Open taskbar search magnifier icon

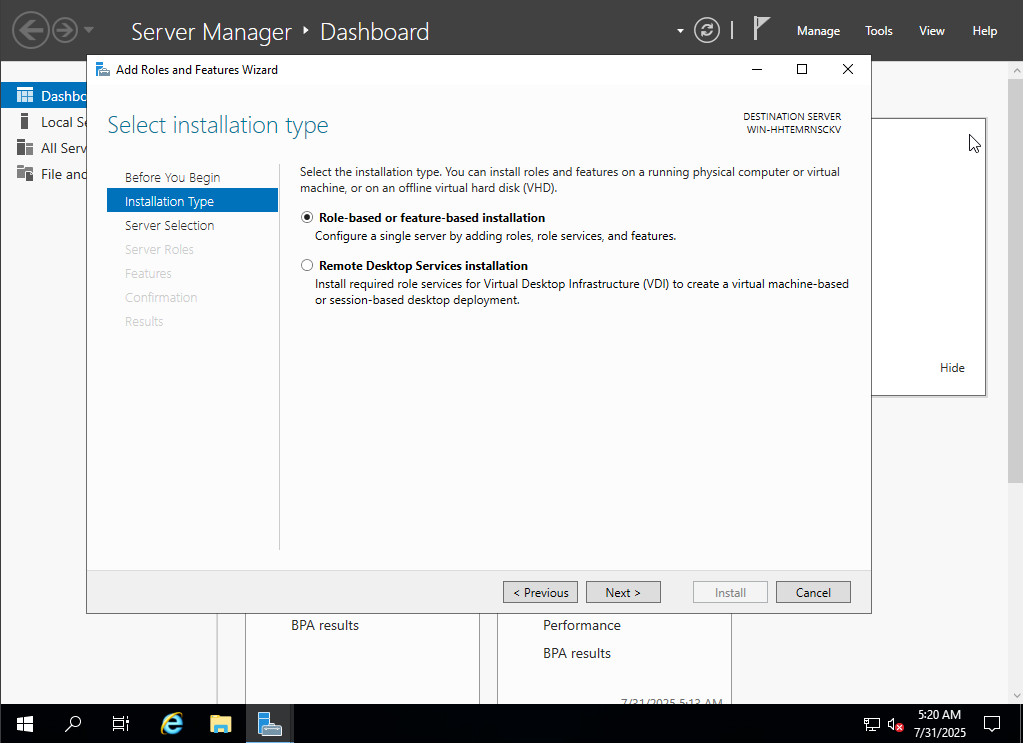pyautogui.click(x=73, y=724)
